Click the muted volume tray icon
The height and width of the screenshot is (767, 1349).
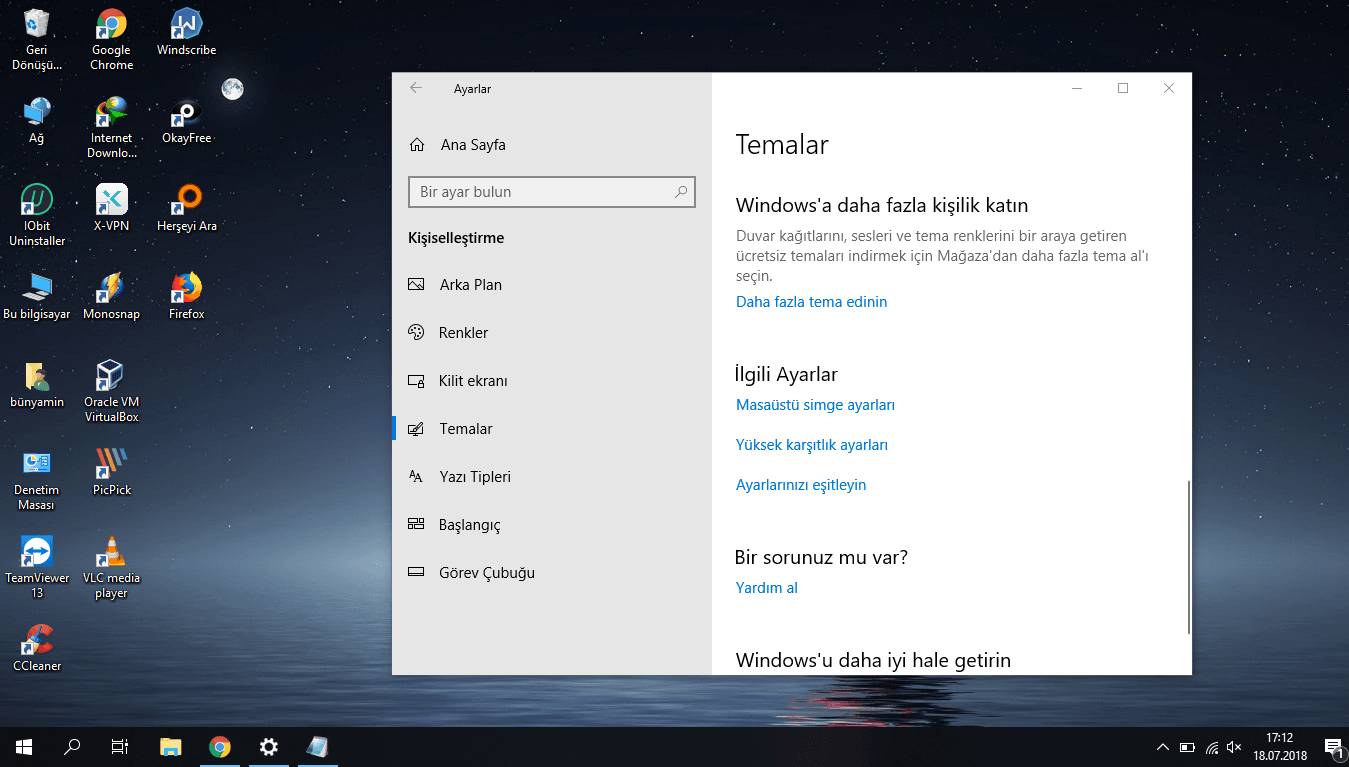(x=1235, y=747)
